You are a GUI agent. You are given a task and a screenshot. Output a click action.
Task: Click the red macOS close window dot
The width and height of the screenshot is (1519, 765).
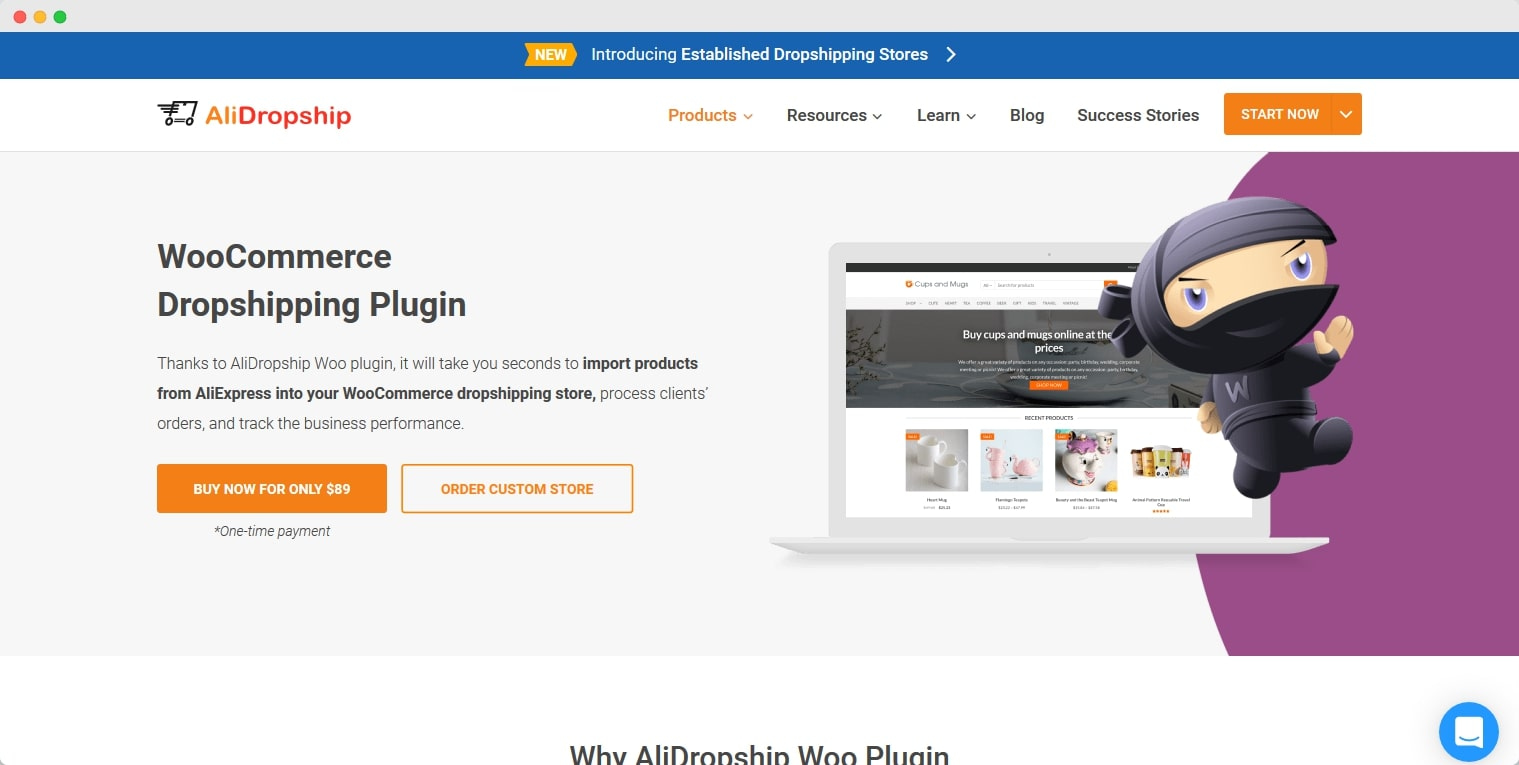(20, 17)
